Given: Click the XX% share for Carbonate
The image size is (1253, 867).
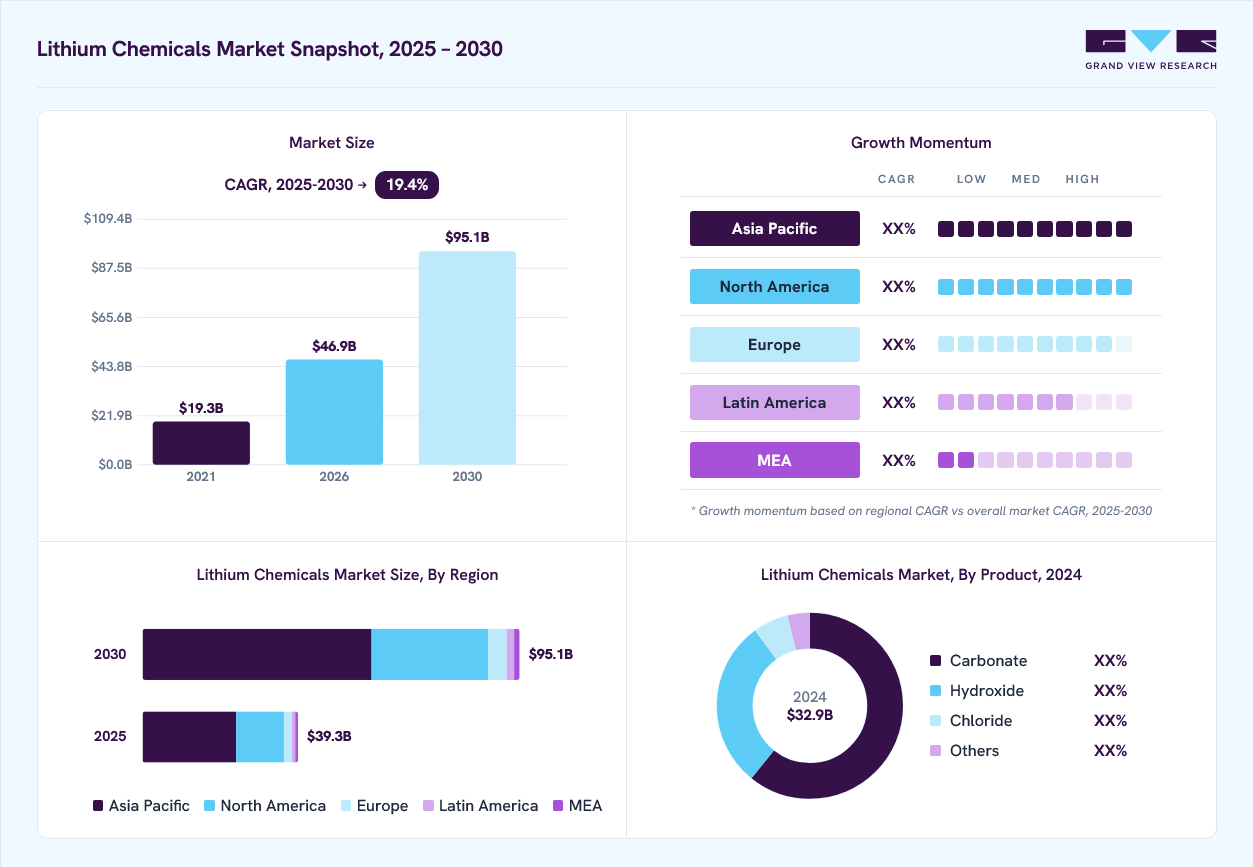Looking at the screenshot, I should 1111,661.
